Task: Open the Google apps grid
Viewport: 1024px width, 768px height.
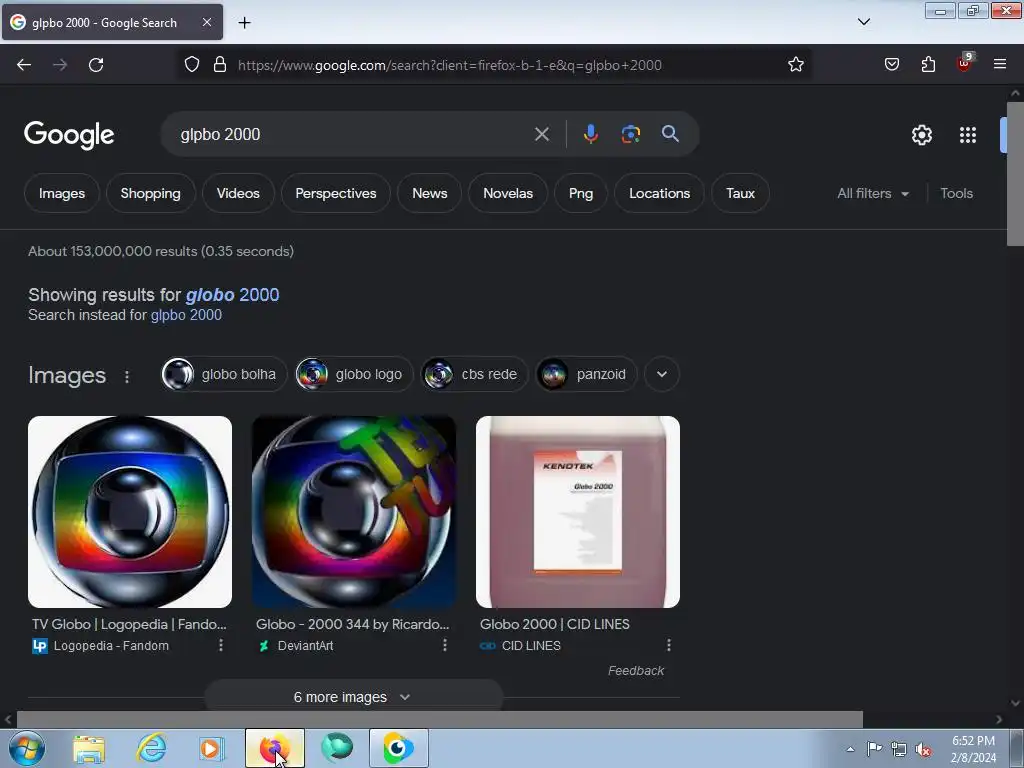Action: click(x=968, y=135)
